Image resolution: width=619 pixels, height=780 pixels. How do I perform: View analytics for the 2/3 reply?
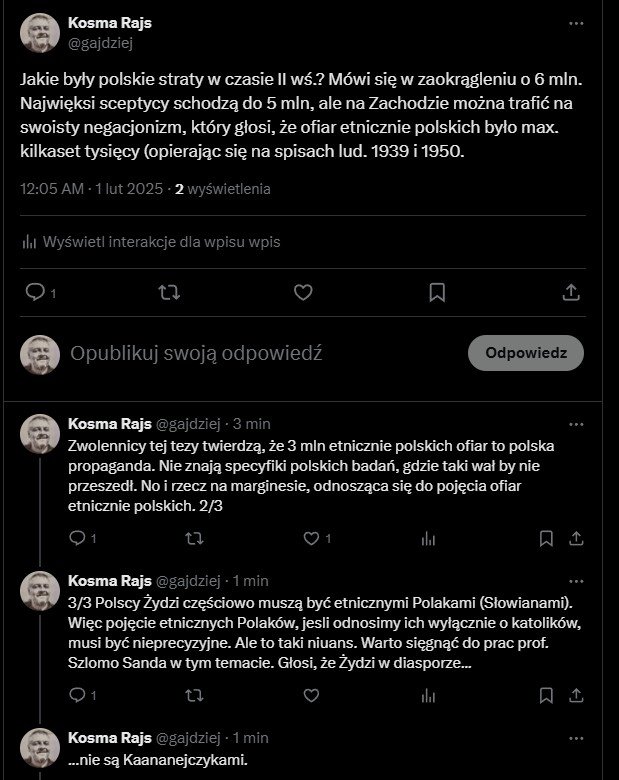click(428, 538)
